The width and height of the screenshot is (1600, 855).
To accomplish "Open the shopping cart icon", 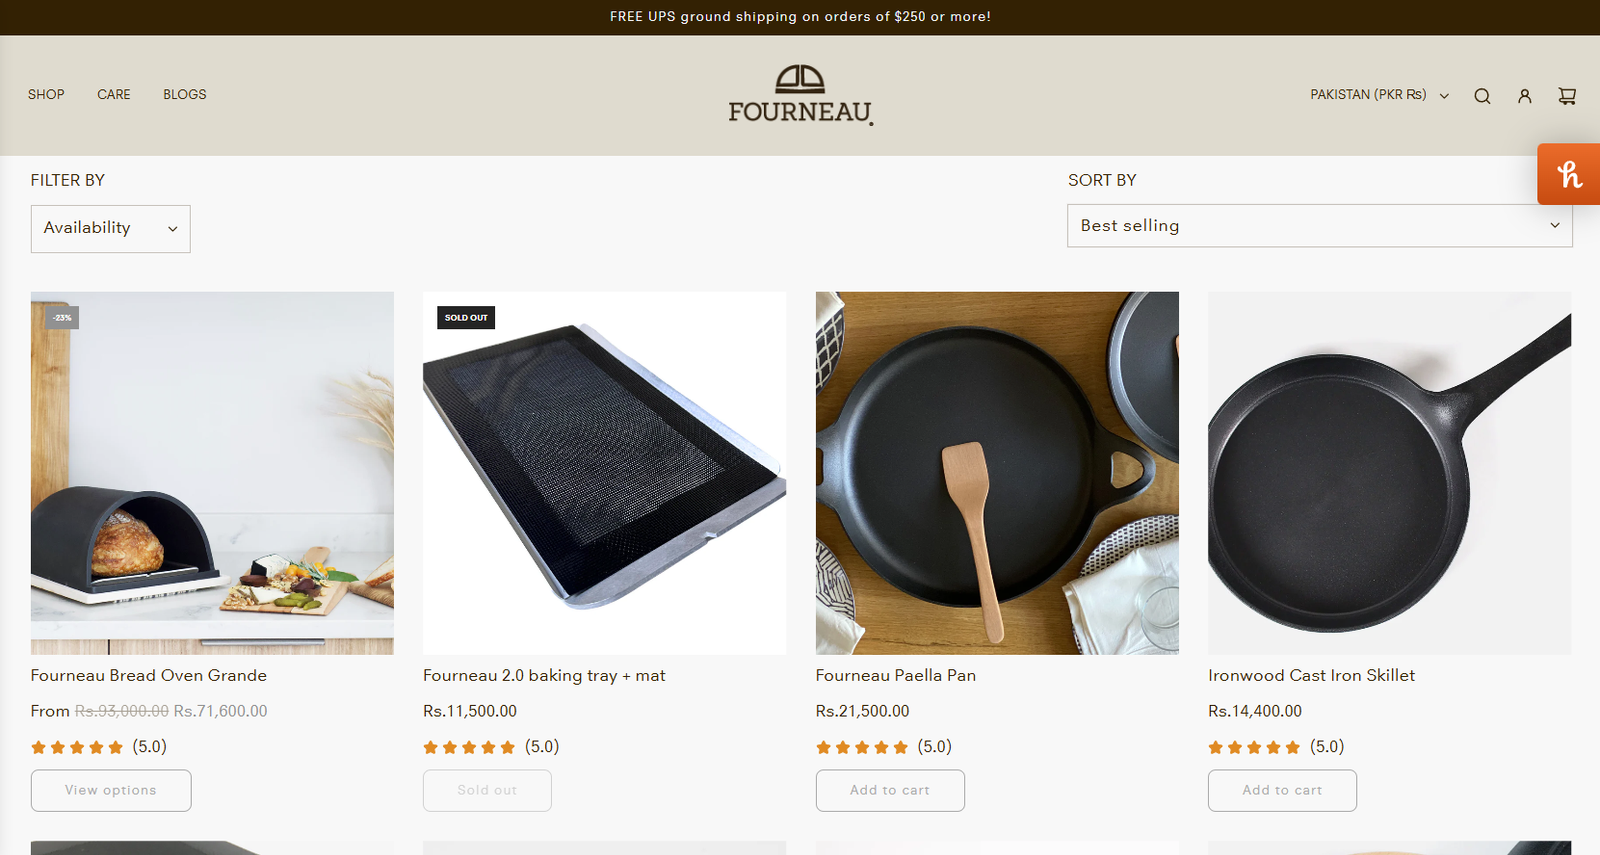I will 1567,96.
